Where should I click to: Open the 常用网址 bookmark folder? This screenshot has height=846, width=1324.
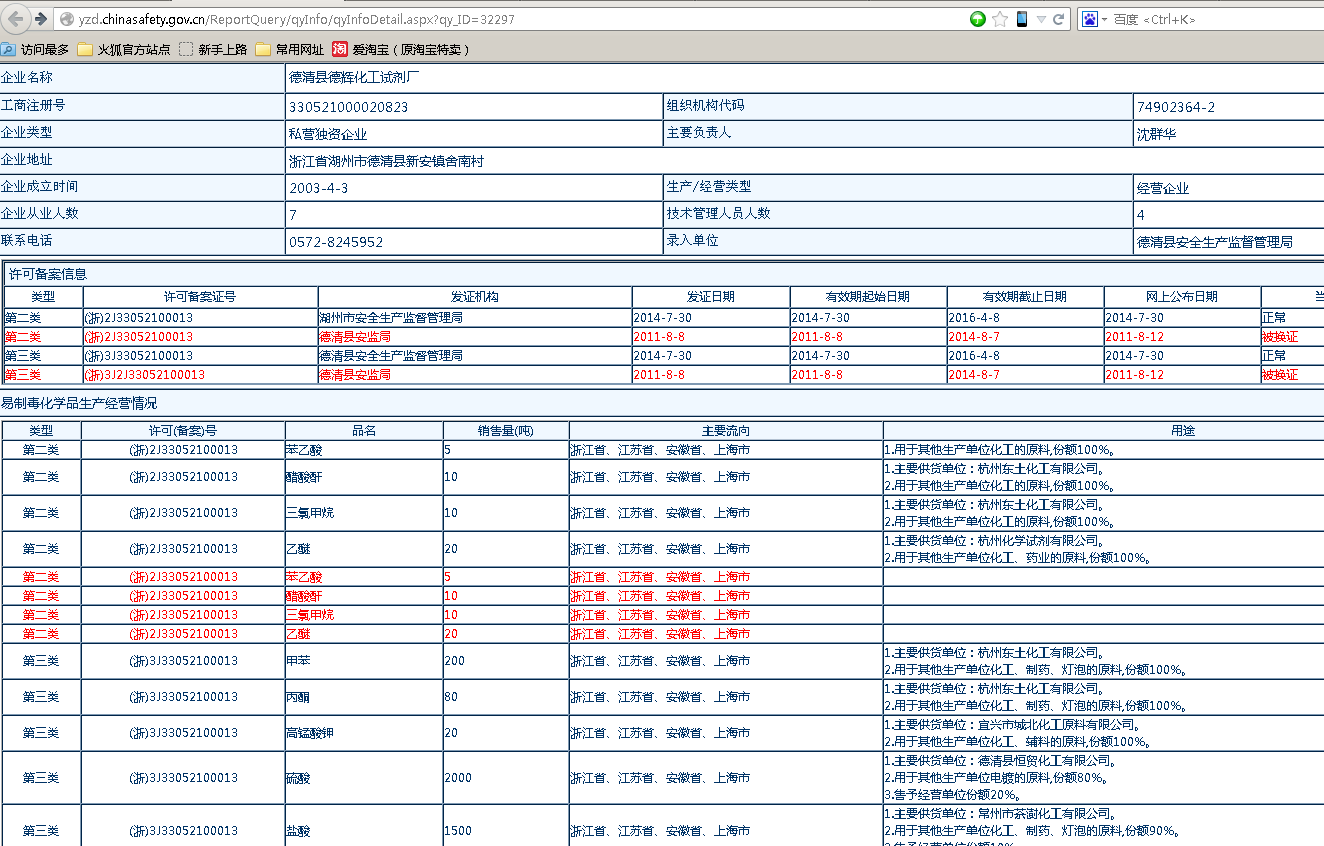coord(290,49)
